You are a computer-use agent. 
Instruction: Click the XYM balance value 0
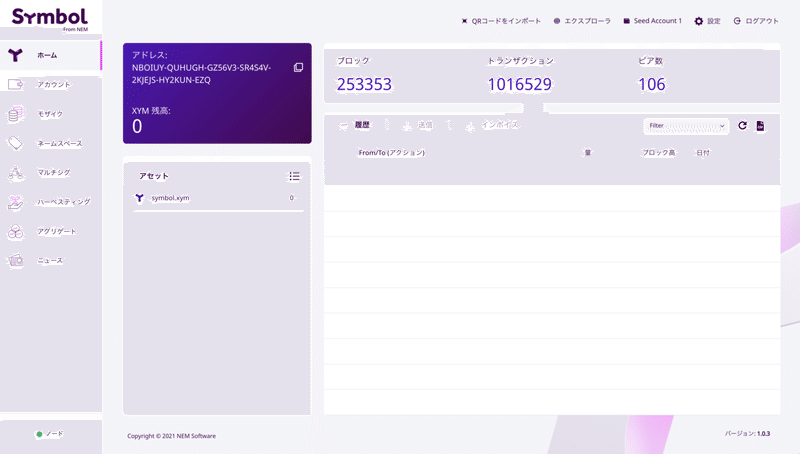point(137,127)
